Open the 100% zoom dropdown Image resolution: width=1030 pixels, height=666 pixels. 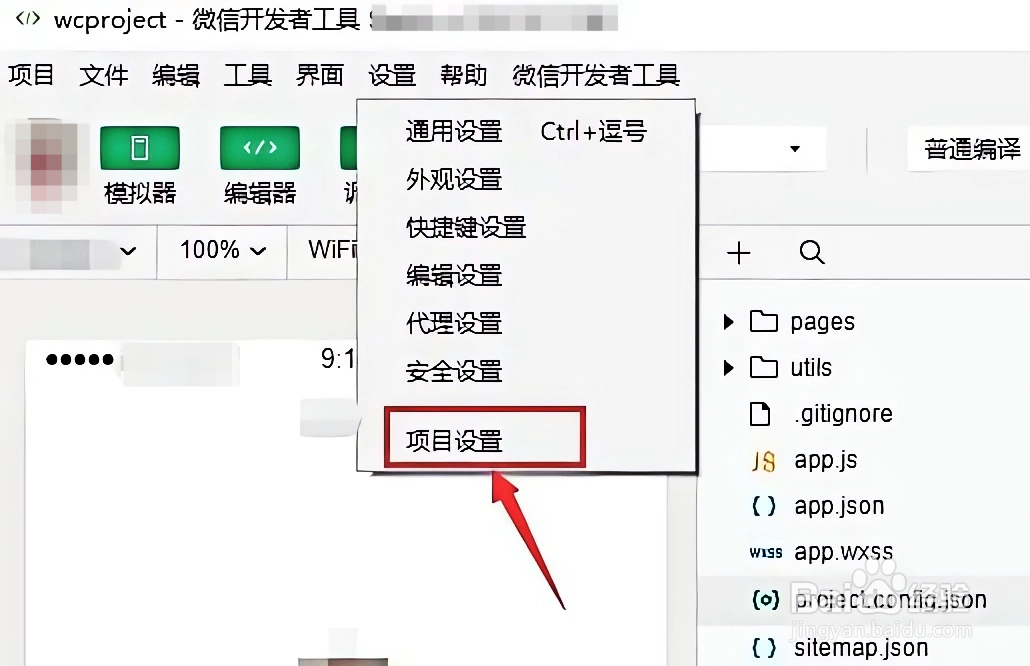223,250
